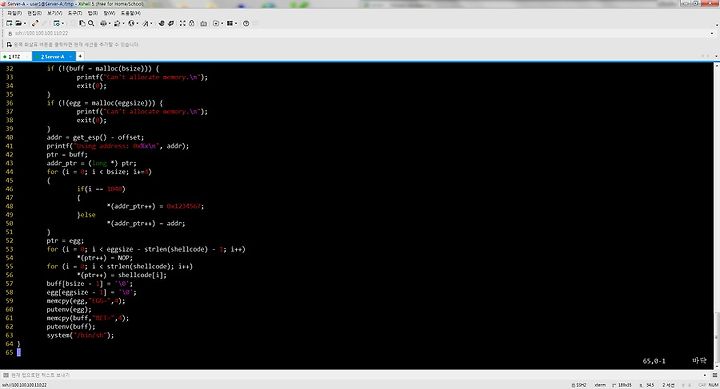This screenshot has width=720, height=389.
Task: Open the tab list dropdown at far right
Action: pyautogui.click(x=716, y=56)
